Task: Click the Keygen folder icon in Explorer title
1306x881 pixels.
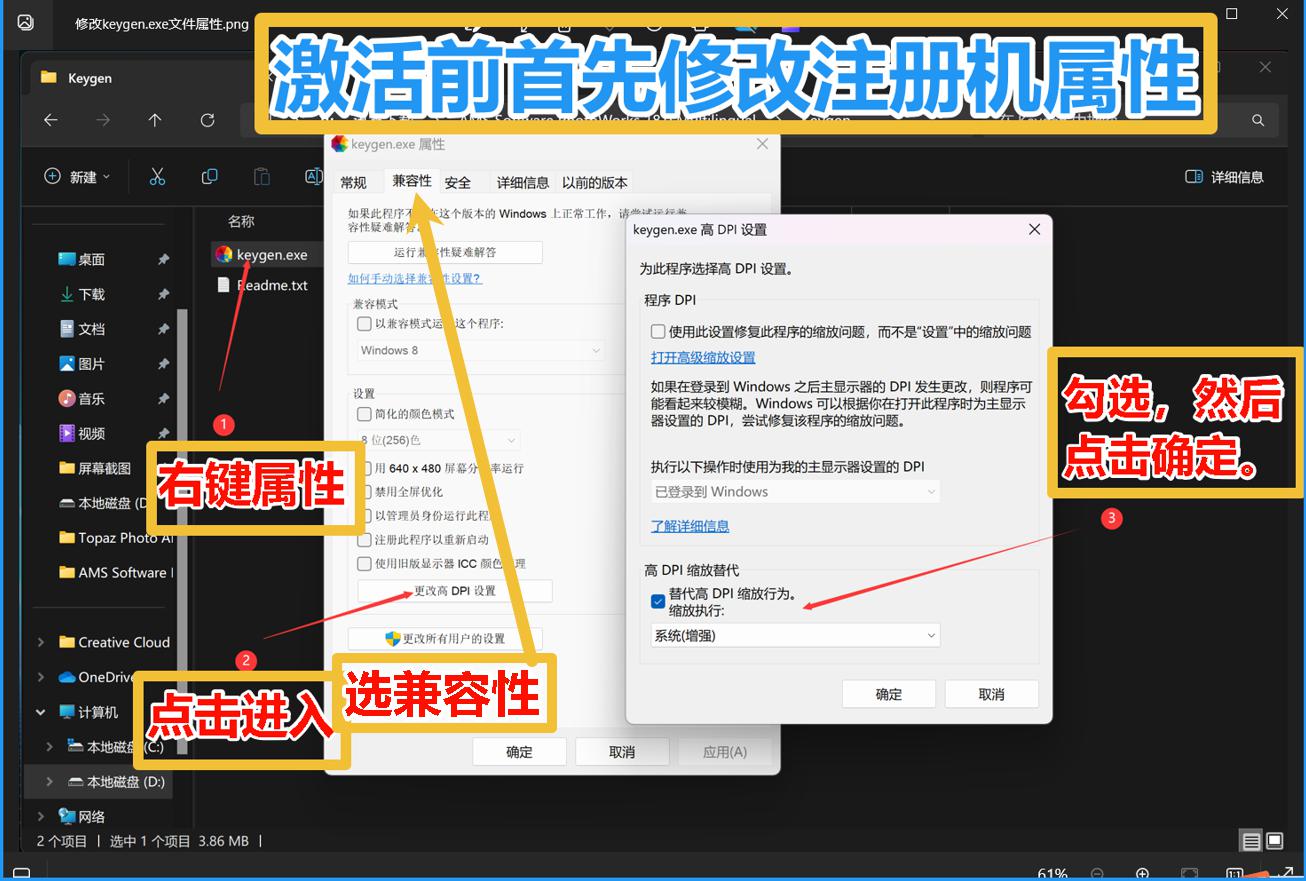Action: pos(48,77)
